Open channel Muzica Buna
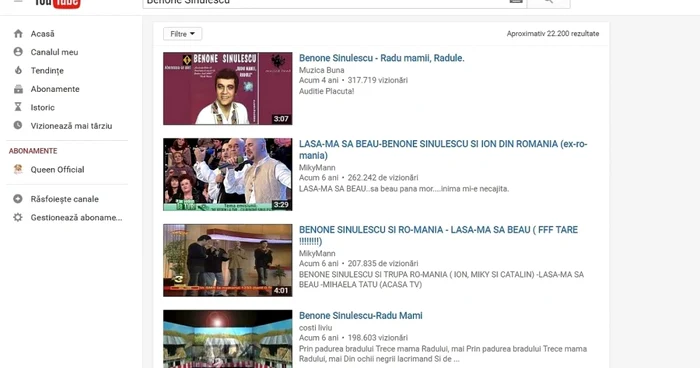 (x=321, y=70)
